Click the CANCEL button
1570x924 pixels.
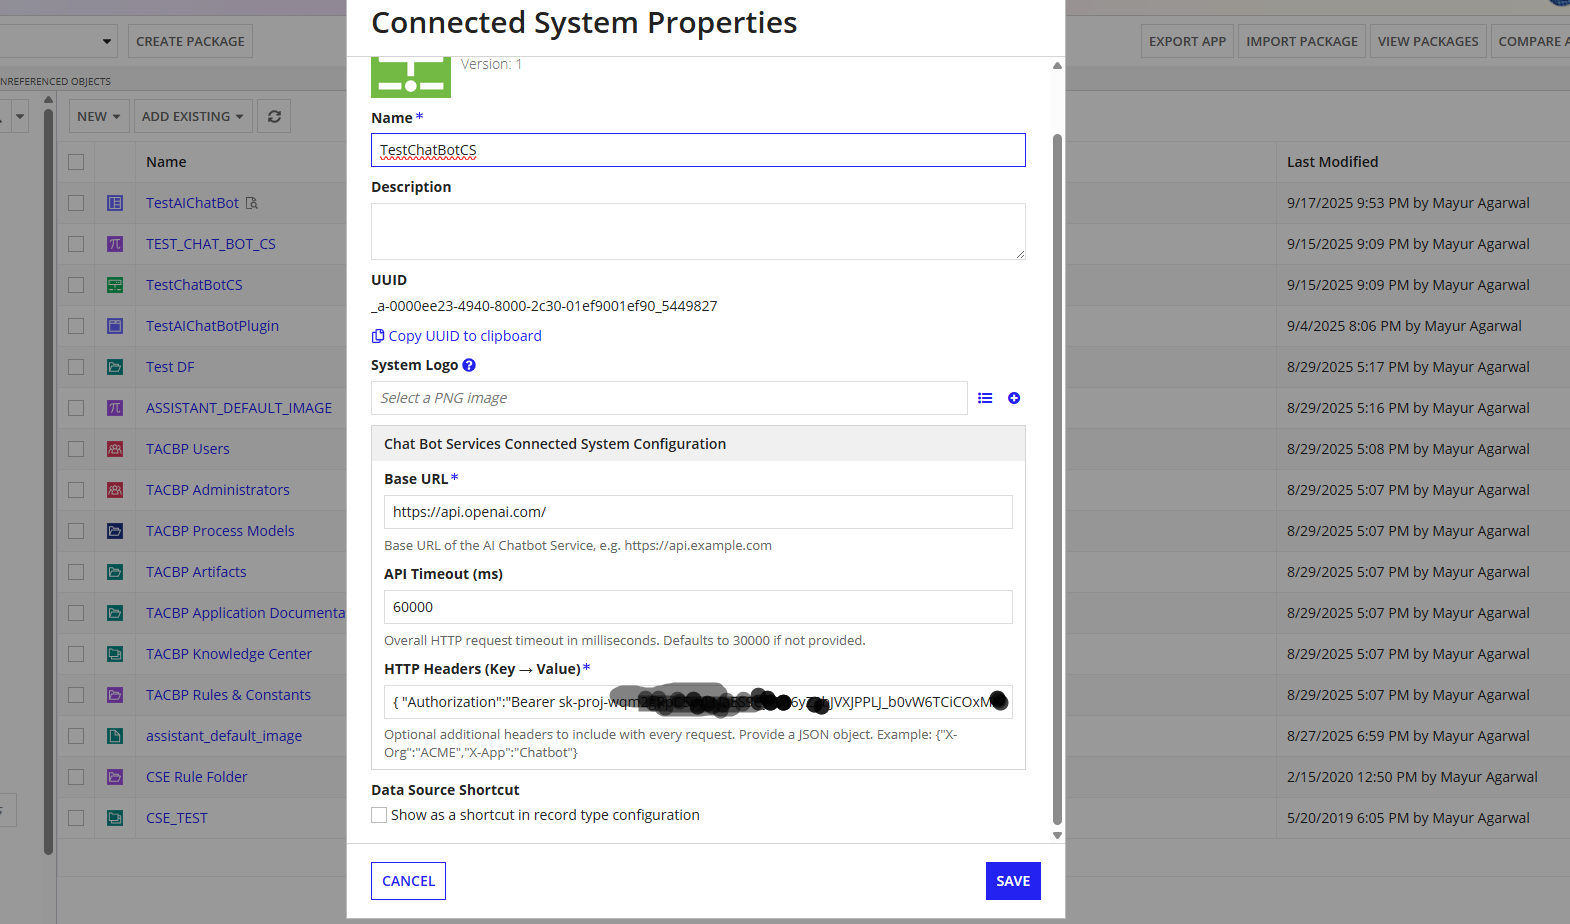[408, 881]
